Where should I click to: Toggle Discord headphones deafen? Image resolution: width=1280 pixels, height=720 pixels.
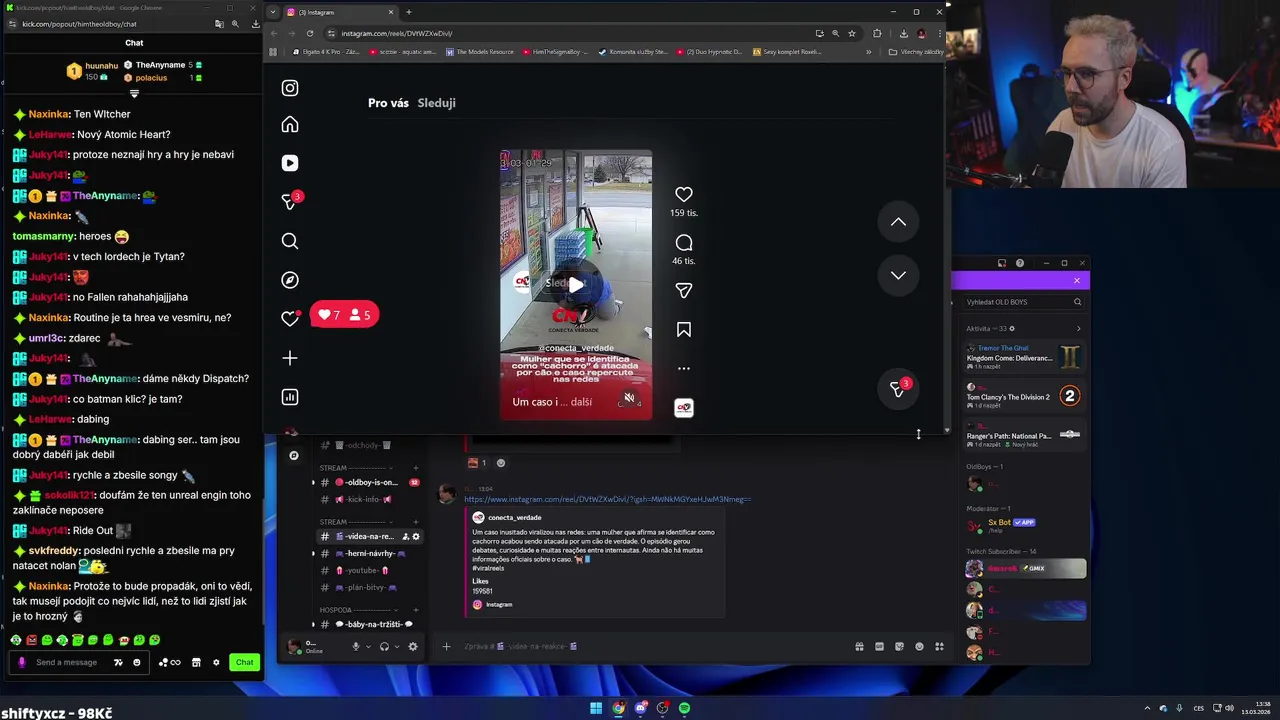coord(384,647)
